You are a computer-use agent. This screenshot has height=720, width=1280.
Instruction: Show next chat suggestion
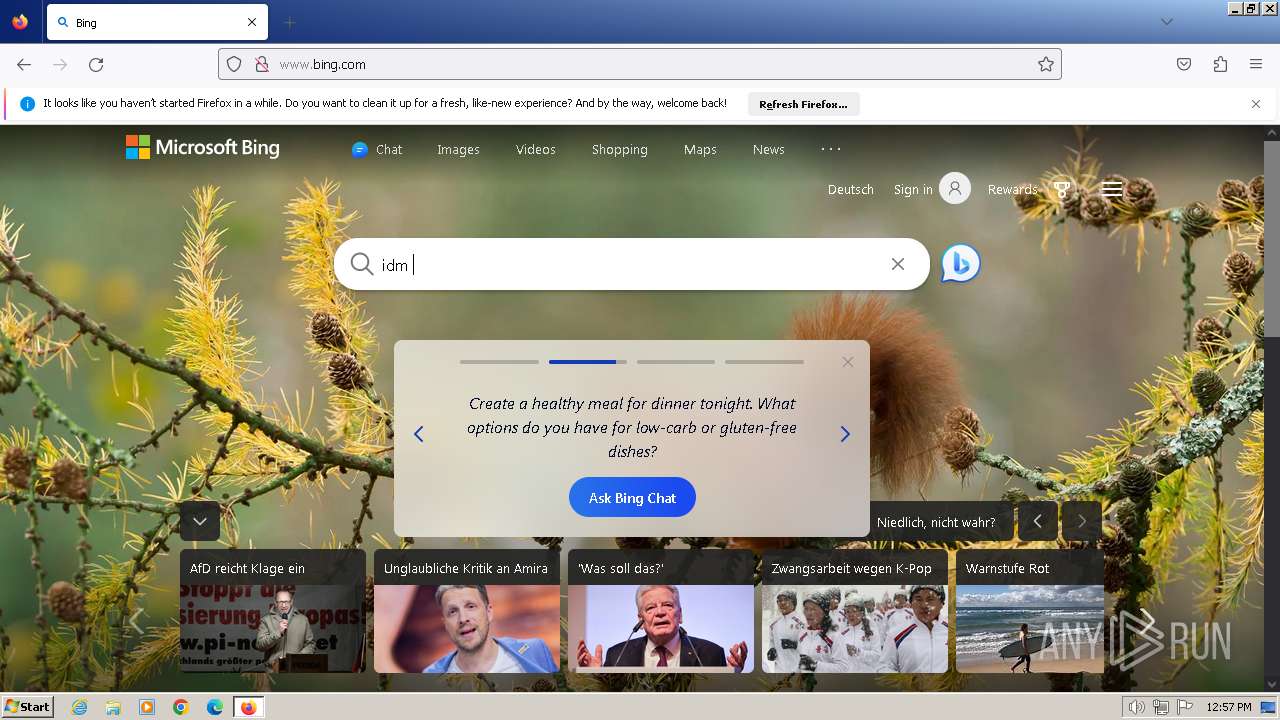[x=845, y=434]
